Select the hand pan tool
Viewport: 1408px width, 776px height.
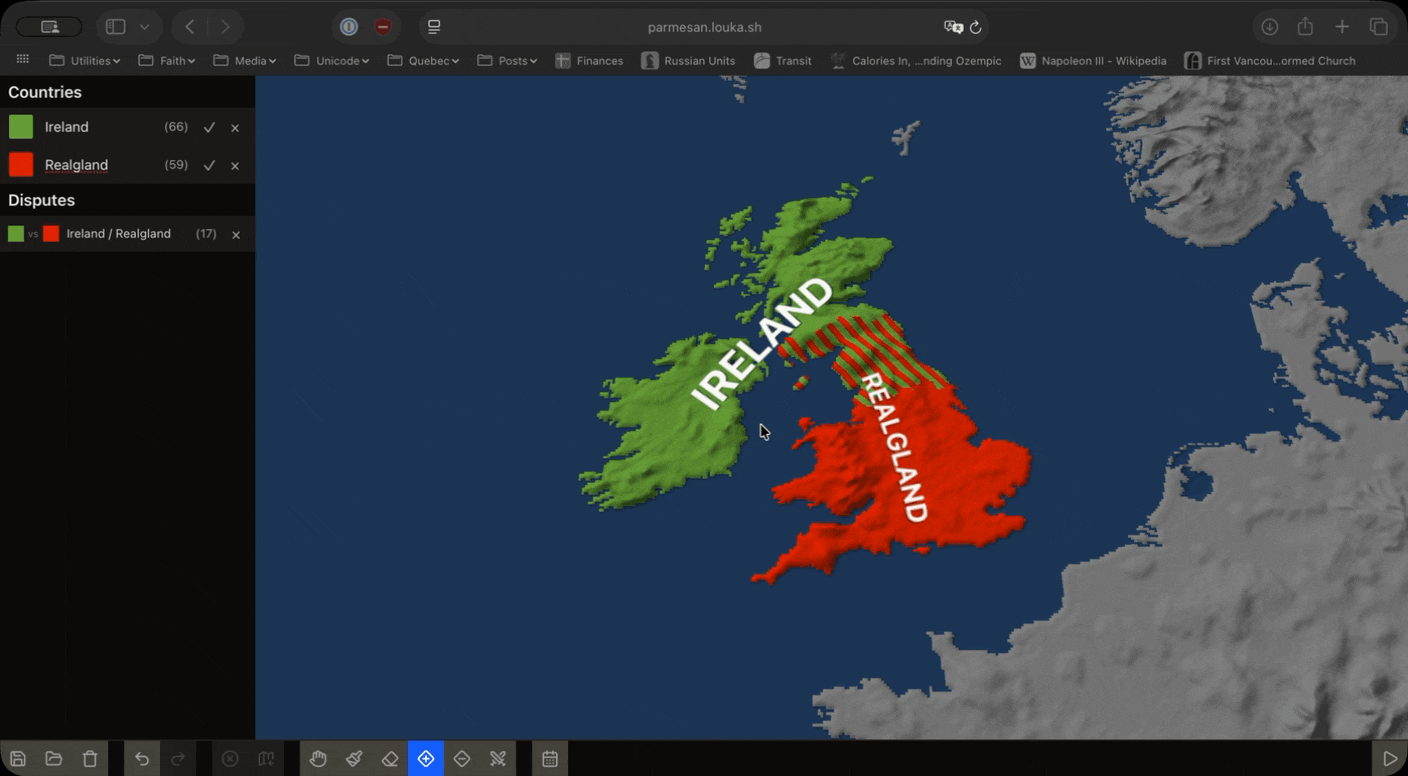pyautogui.click(x=318, y=759)
